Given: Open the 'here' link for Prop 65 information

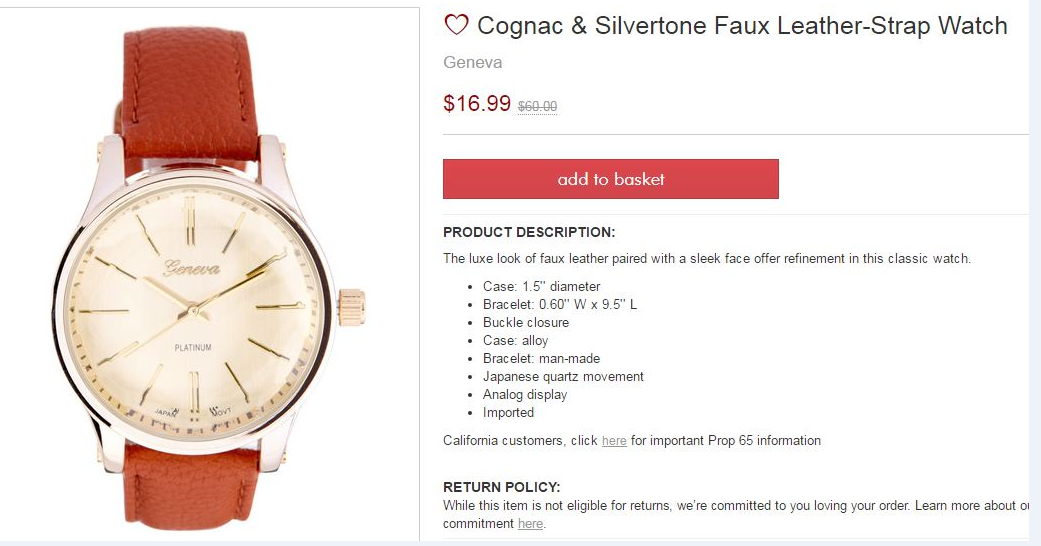Looking at the screenshot, I should [614, 441].
